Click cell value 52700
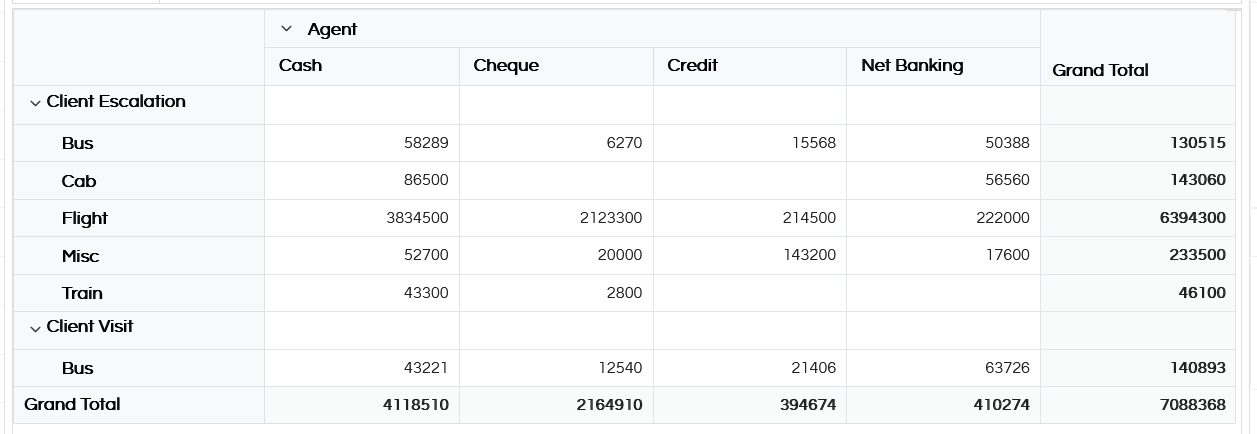The width and height of the screenshot is (1257, 434). tap(426, 256)
